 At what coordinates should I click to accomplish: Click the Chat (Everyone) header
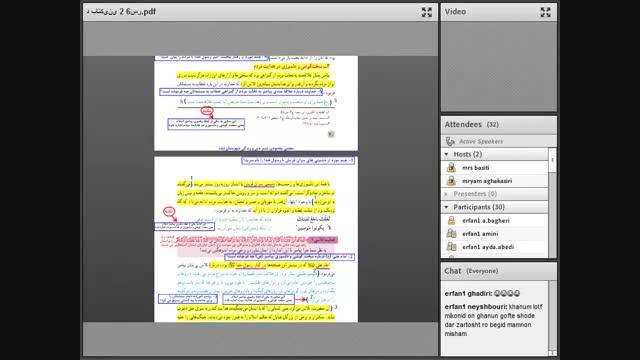pos(471,271)
